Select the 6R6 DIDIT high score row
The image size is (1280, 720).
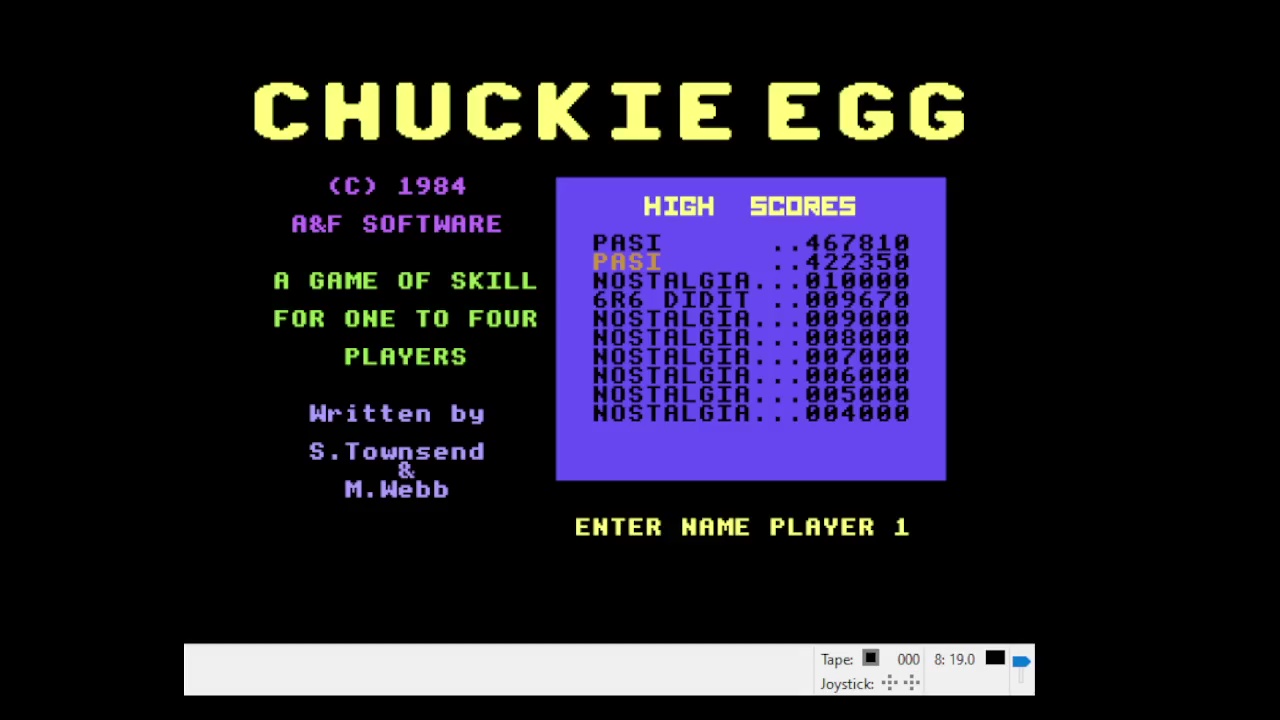(750, 300)
